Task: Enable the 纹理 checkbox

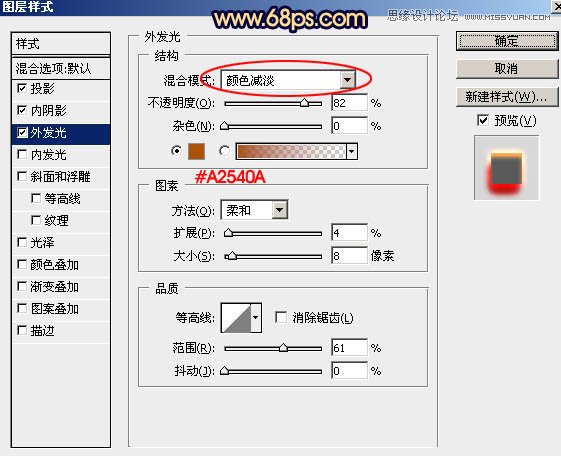Action: (36, 220)
